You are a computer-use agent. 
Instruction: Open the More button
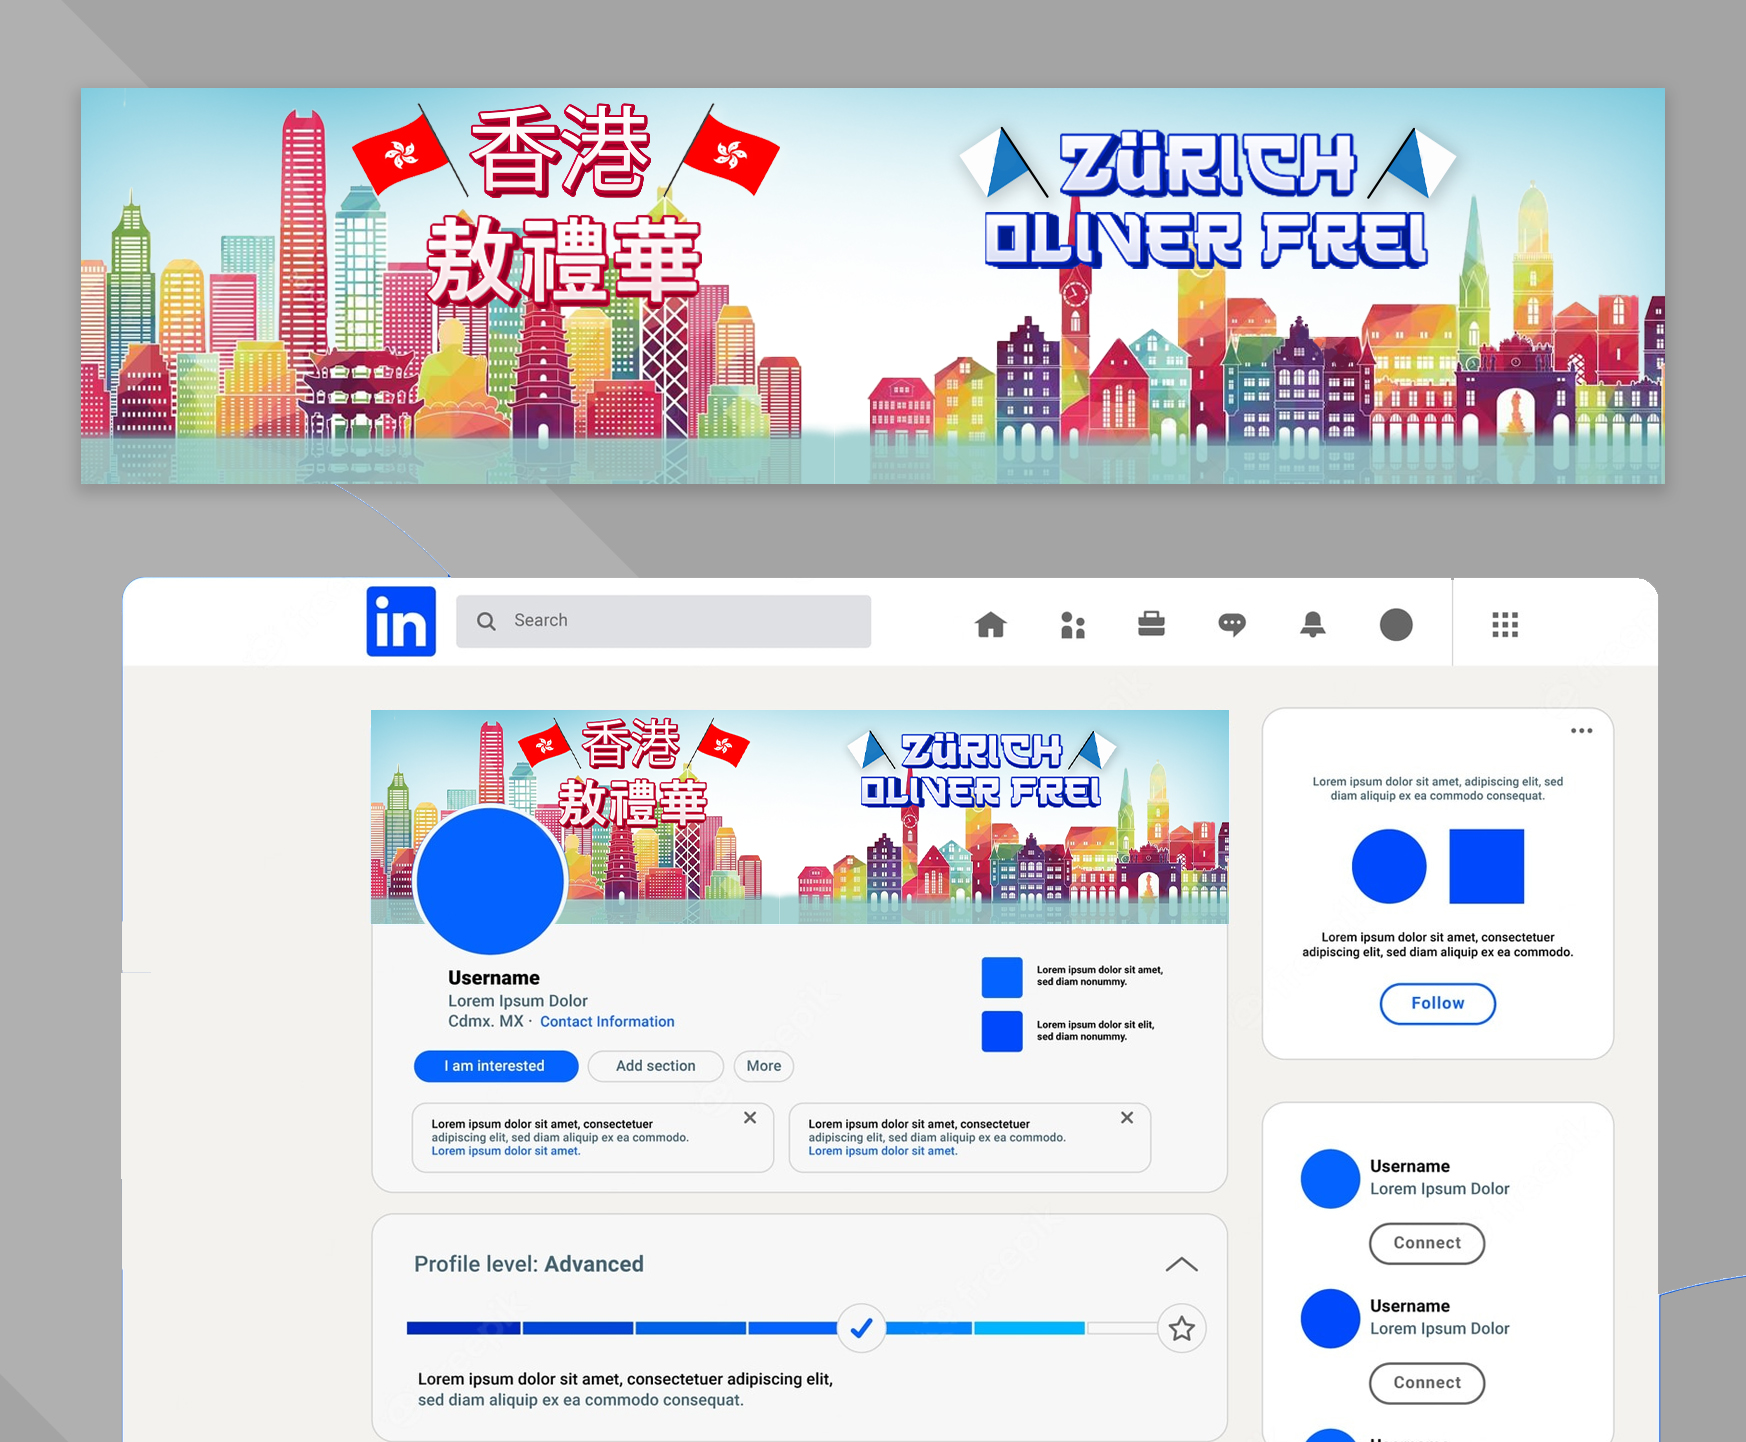pyautogui.click(x=764, y=1066)
